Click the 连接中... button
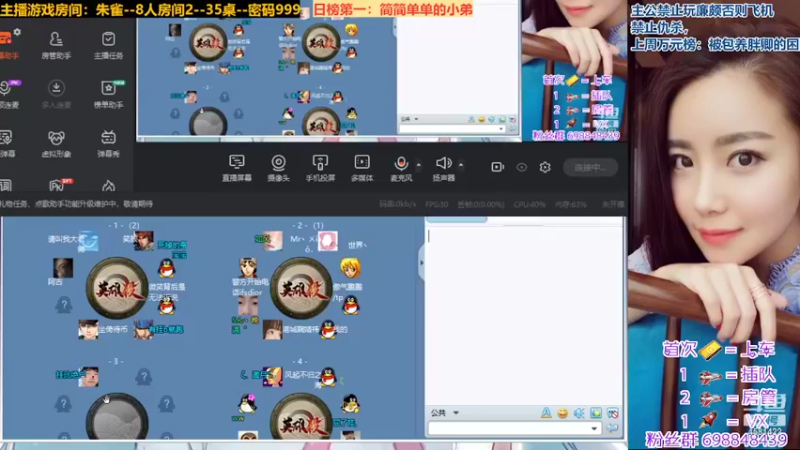 [x=590, y=167]
